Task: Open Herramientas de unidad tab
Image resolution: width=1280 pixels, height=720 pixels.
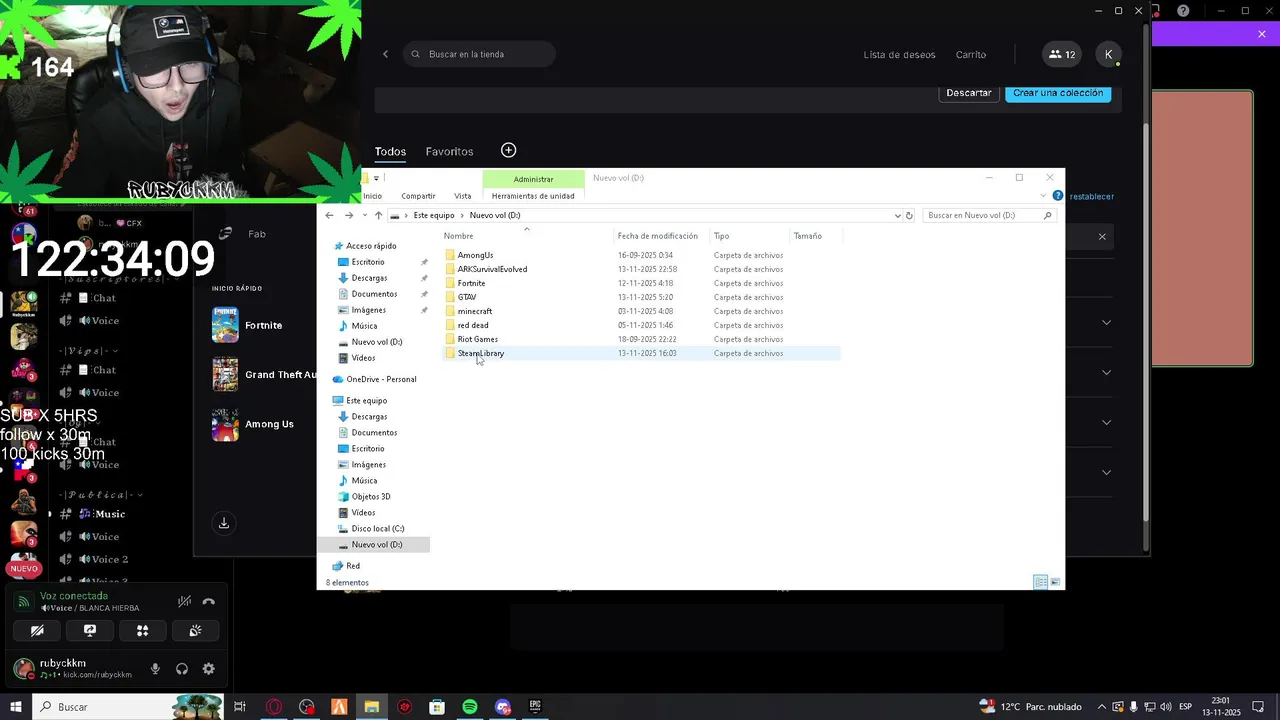Action: coord(533,196)
